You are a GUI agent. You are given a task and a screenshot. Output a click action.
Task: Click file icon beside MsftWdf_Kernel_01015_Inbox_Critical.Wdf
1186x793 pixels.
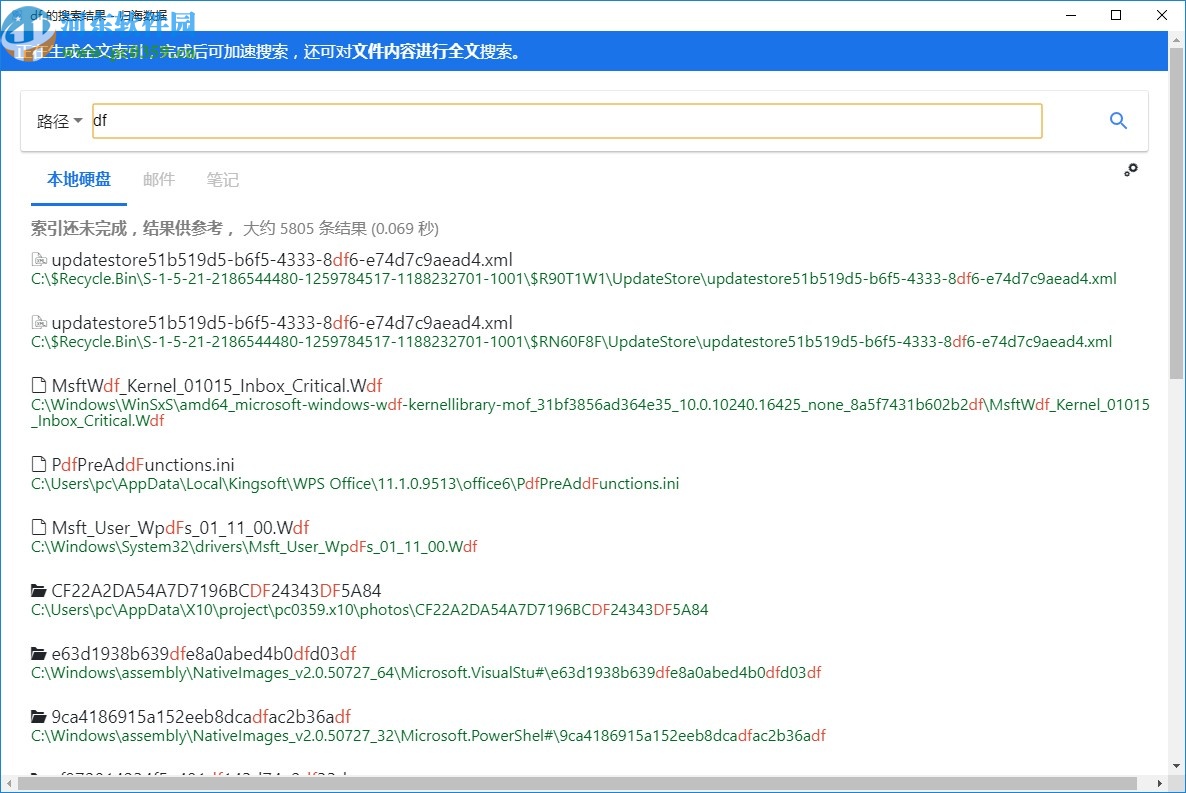click(x=39, y=385)
